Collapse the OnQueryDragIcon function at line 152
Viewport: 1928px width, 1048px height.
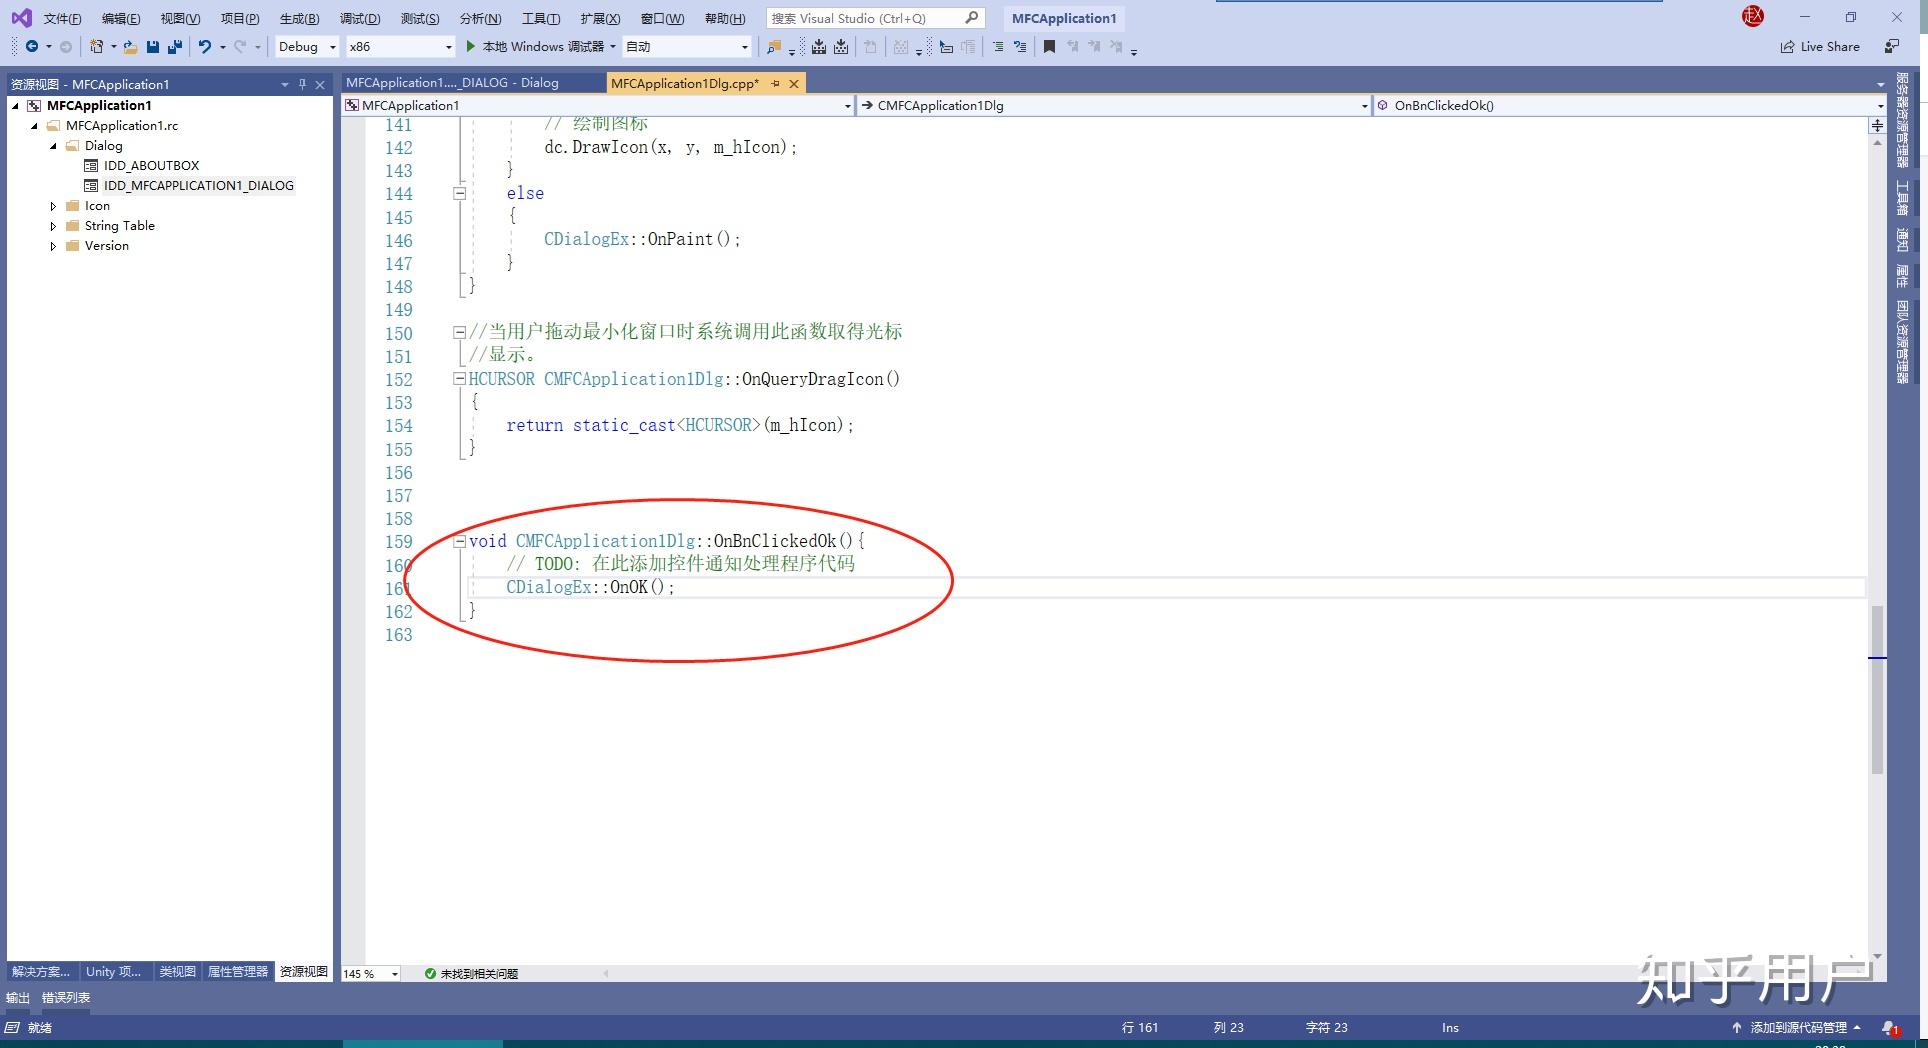(x=460, y=379)
